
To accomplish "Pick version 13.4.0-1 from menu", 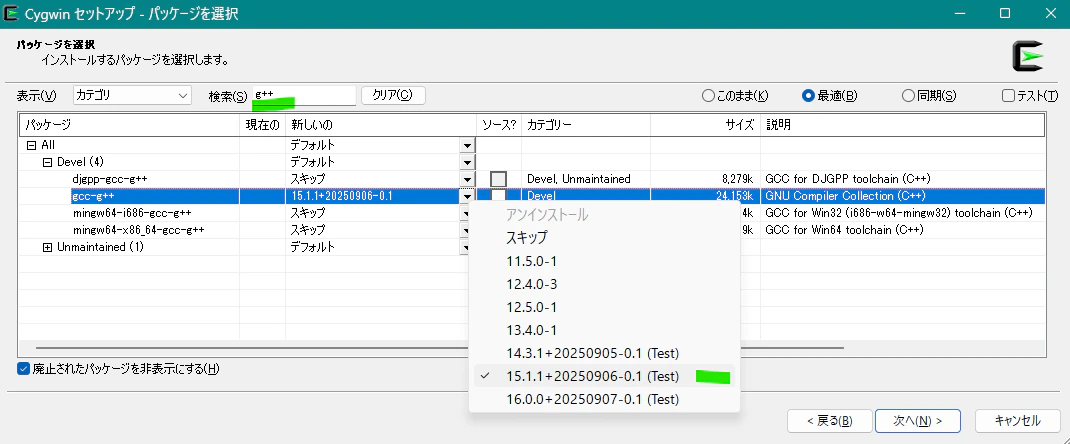I will pyautogui.click(x=604, y=330).
